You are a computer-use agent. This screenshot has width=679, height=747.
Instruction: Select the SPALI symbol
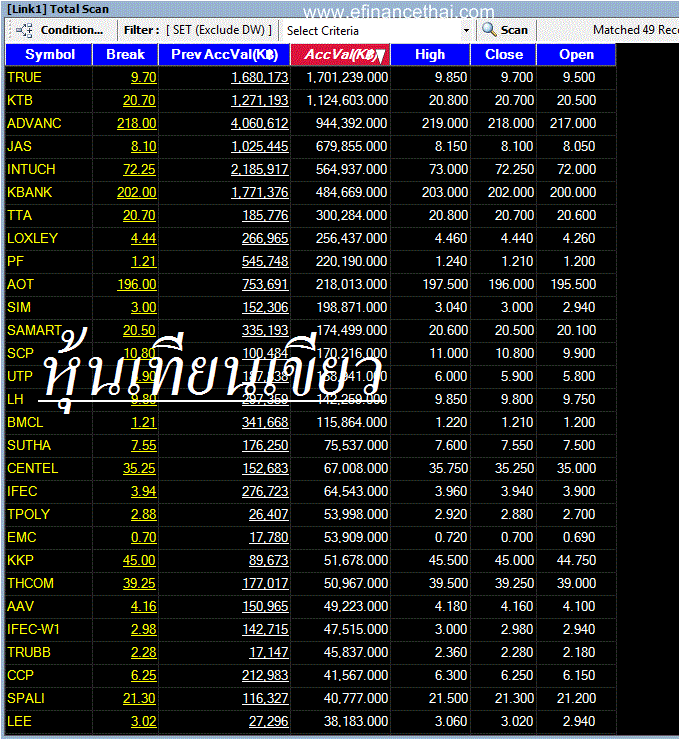[26, 698]
